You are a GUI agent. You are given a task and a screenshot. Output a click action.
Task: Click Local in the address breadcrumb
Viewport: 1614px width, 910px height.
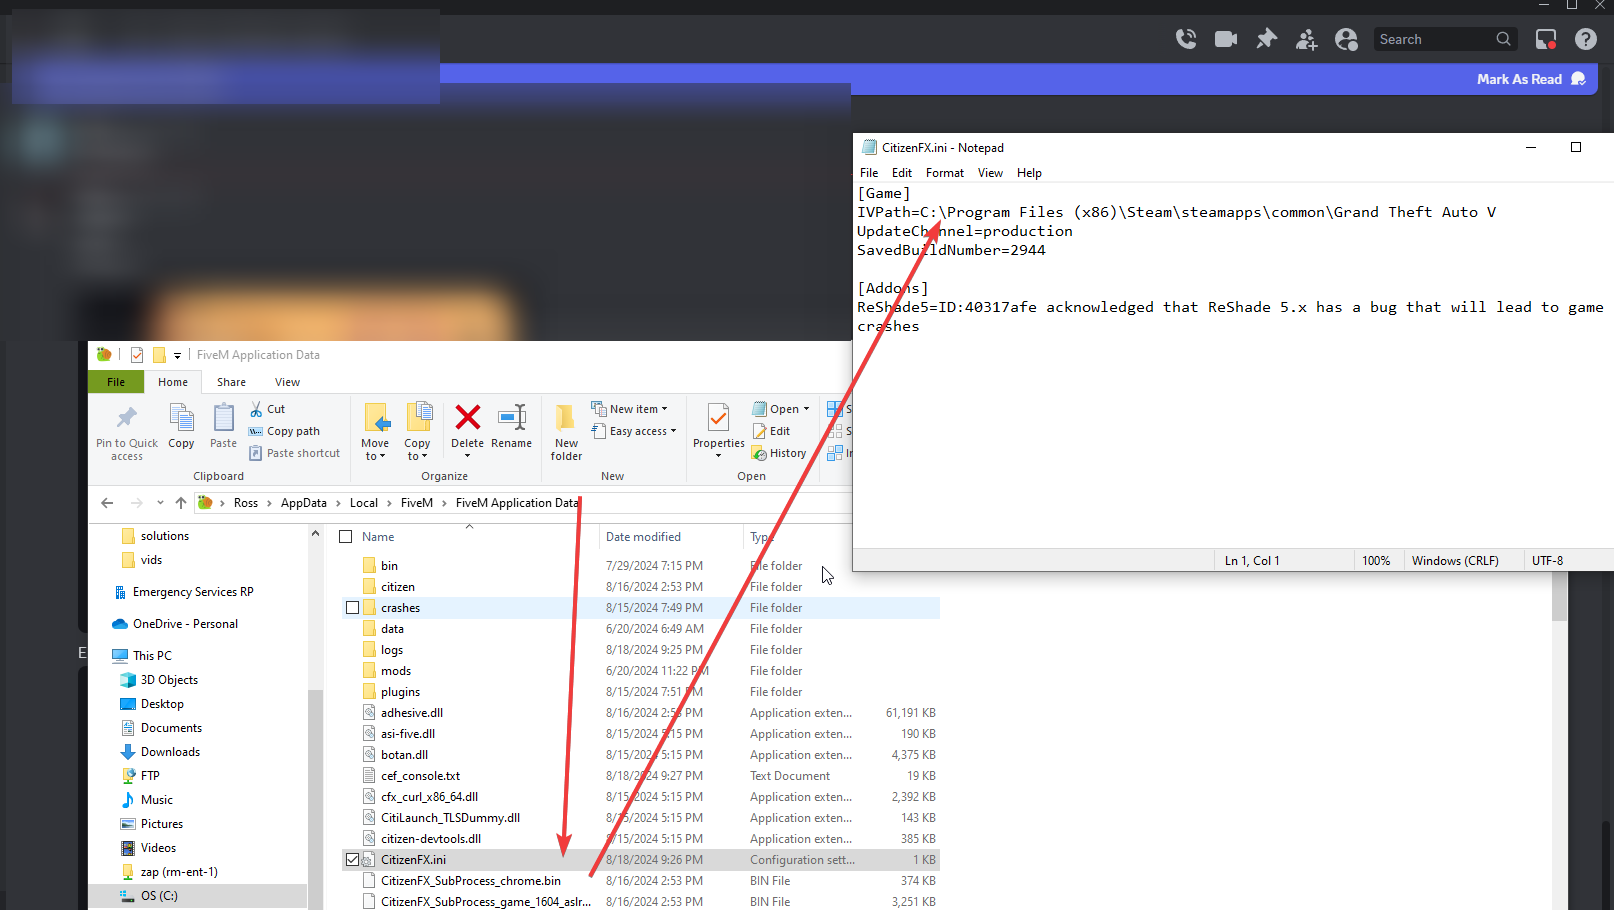[x=364, y=503]
